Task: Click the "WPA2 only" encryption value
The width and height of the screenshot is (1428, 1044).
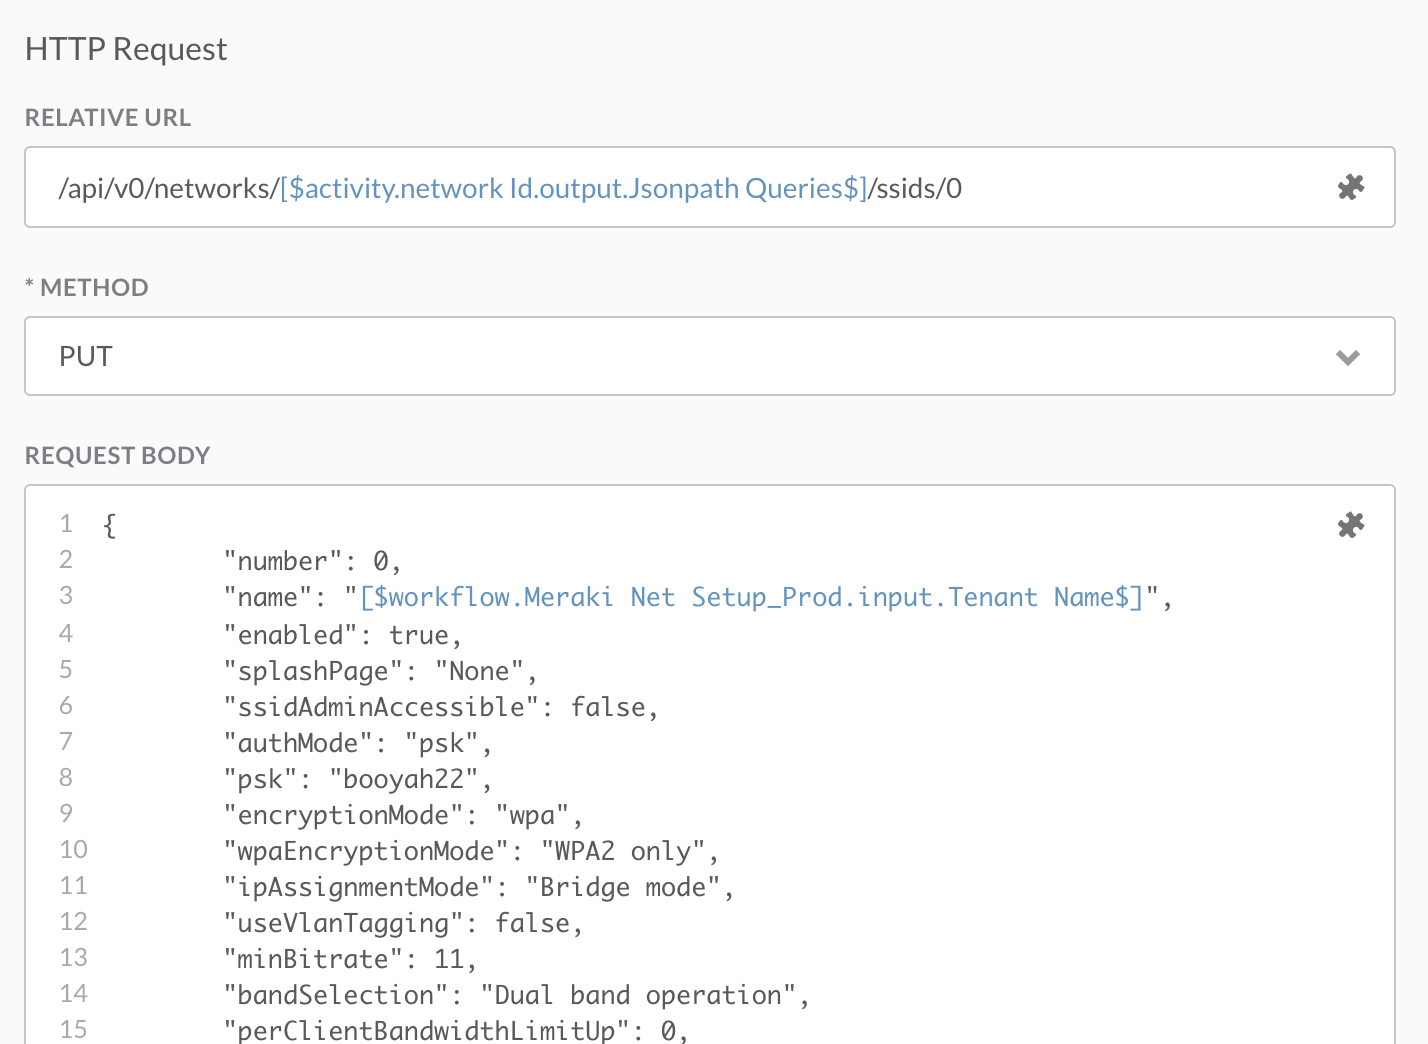Action: click(x=623, y=852)
